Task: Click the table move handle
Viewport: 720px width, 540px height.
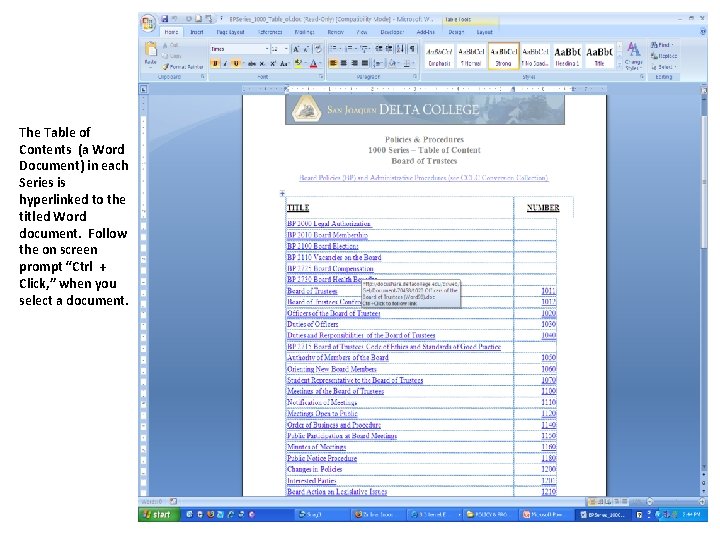Action: click(x=282, y=193)
